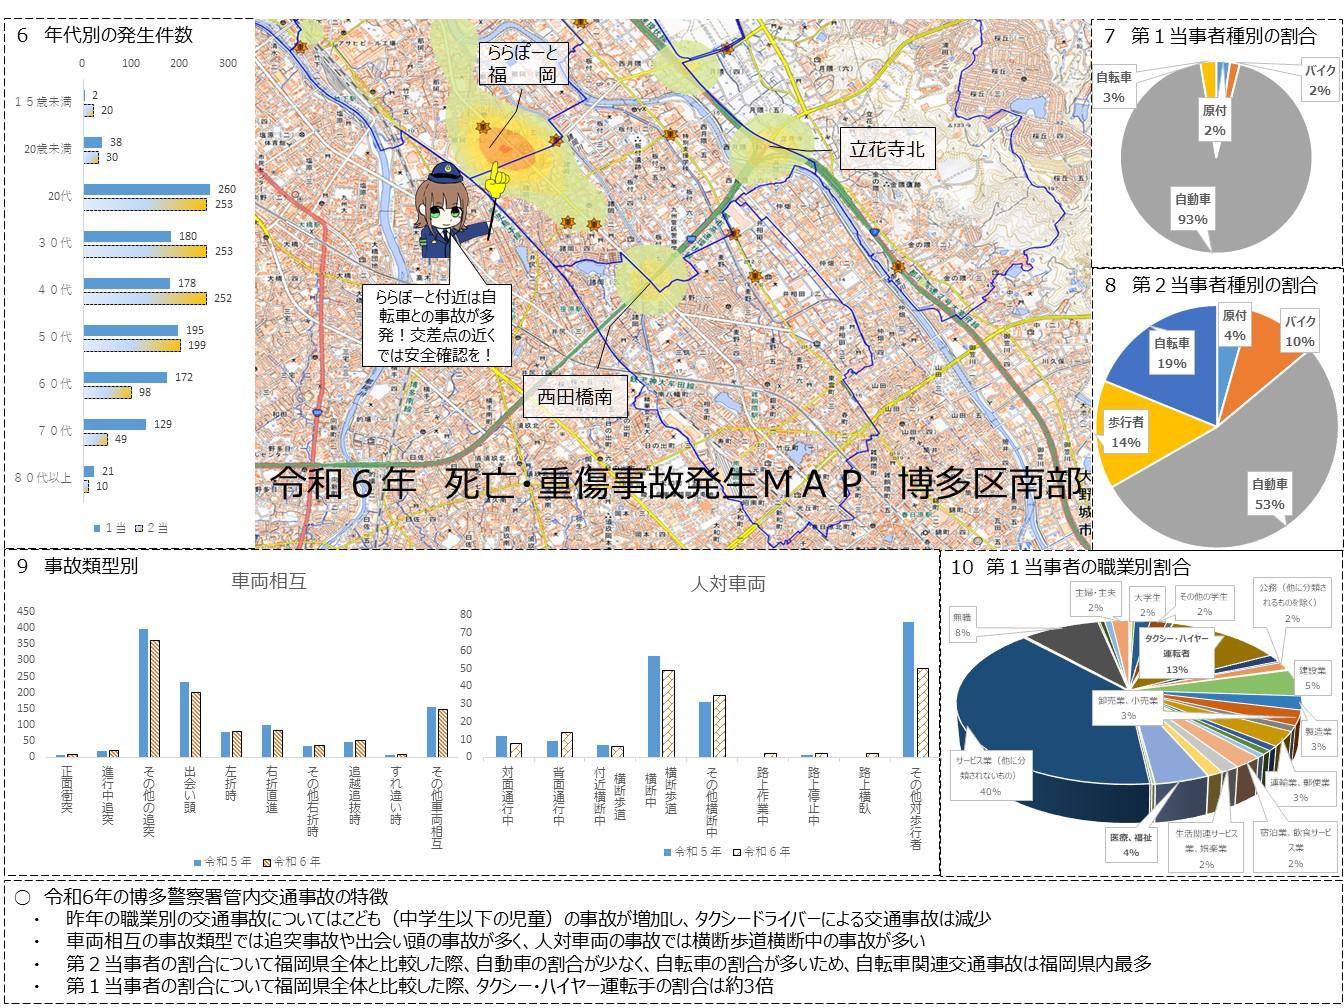Select the その他の追突 axis label
This screenshot has width=1344, height=1008.
pyautogui.click(x=149, y=798)
